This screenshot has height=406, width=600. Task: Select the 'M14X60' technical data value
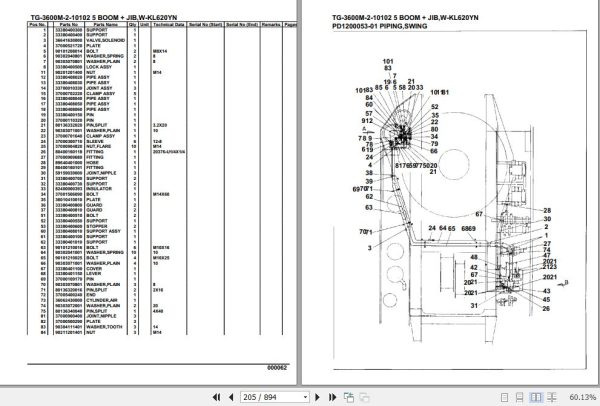(161, 194)
